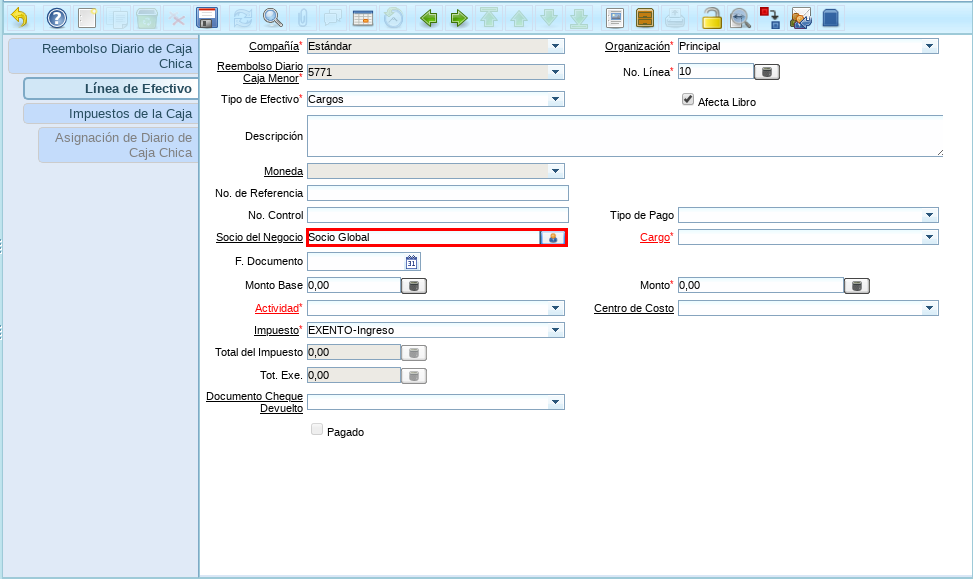This screenshot has height=579, width=973.
Task: Click the red Cargo label link
Action: pyautogui.click(x=655, y=237)
